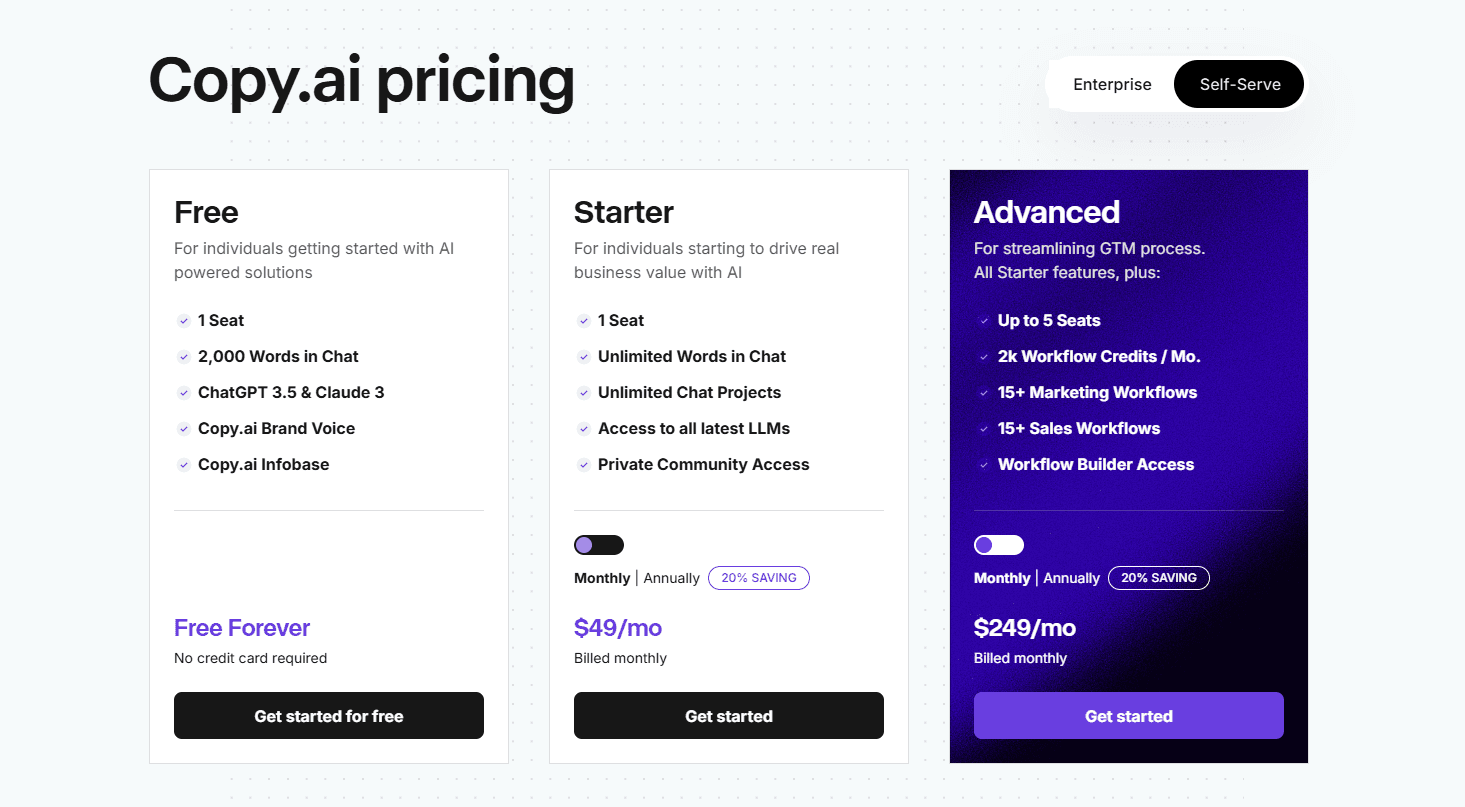This screenshot has height=807, width=1465.
Task: Click checkmark icon next to Private Community Access
Action: (x=584, y=465)
